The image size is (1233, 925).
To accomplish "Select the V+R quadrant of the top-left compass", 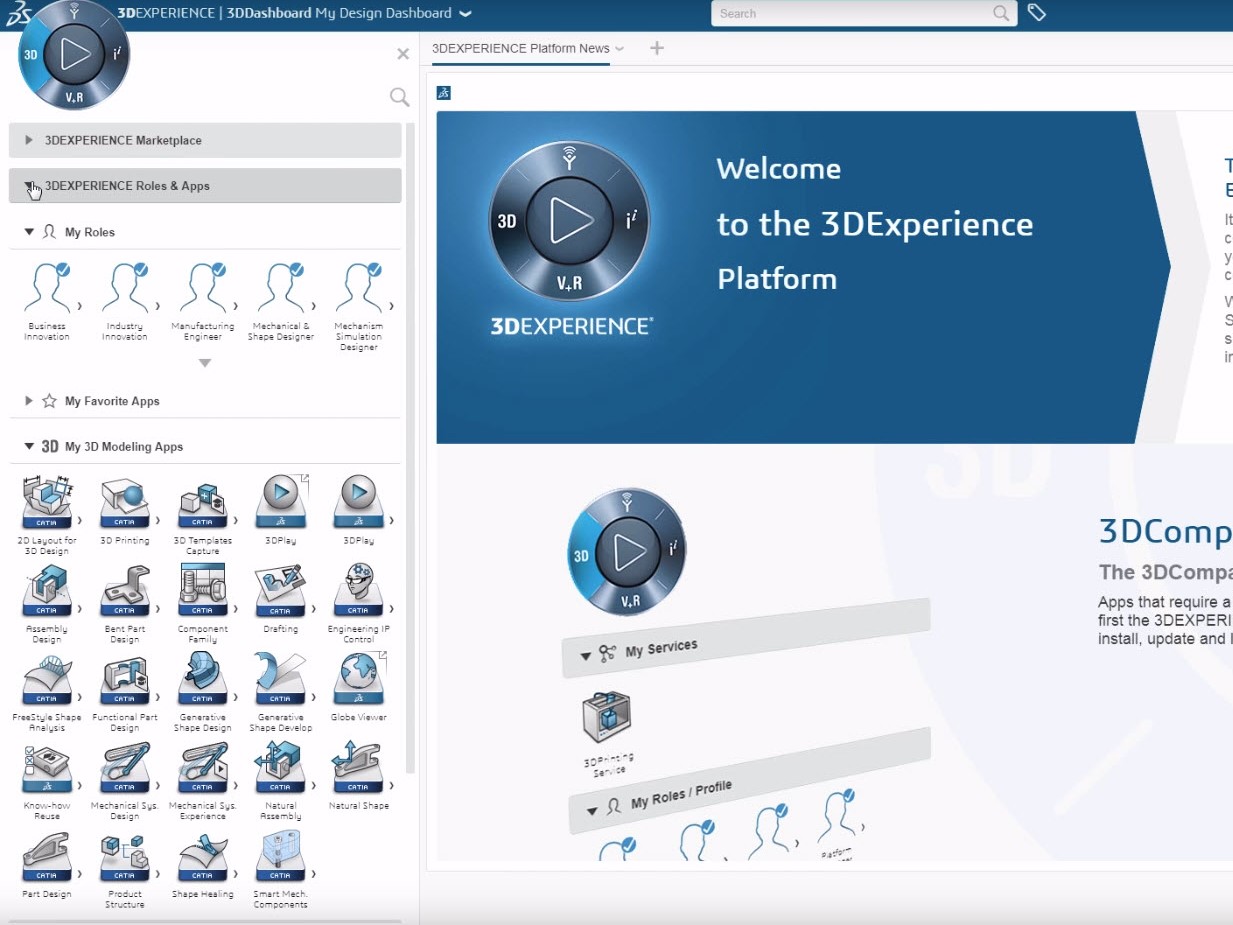I will [x=74, y=96].
